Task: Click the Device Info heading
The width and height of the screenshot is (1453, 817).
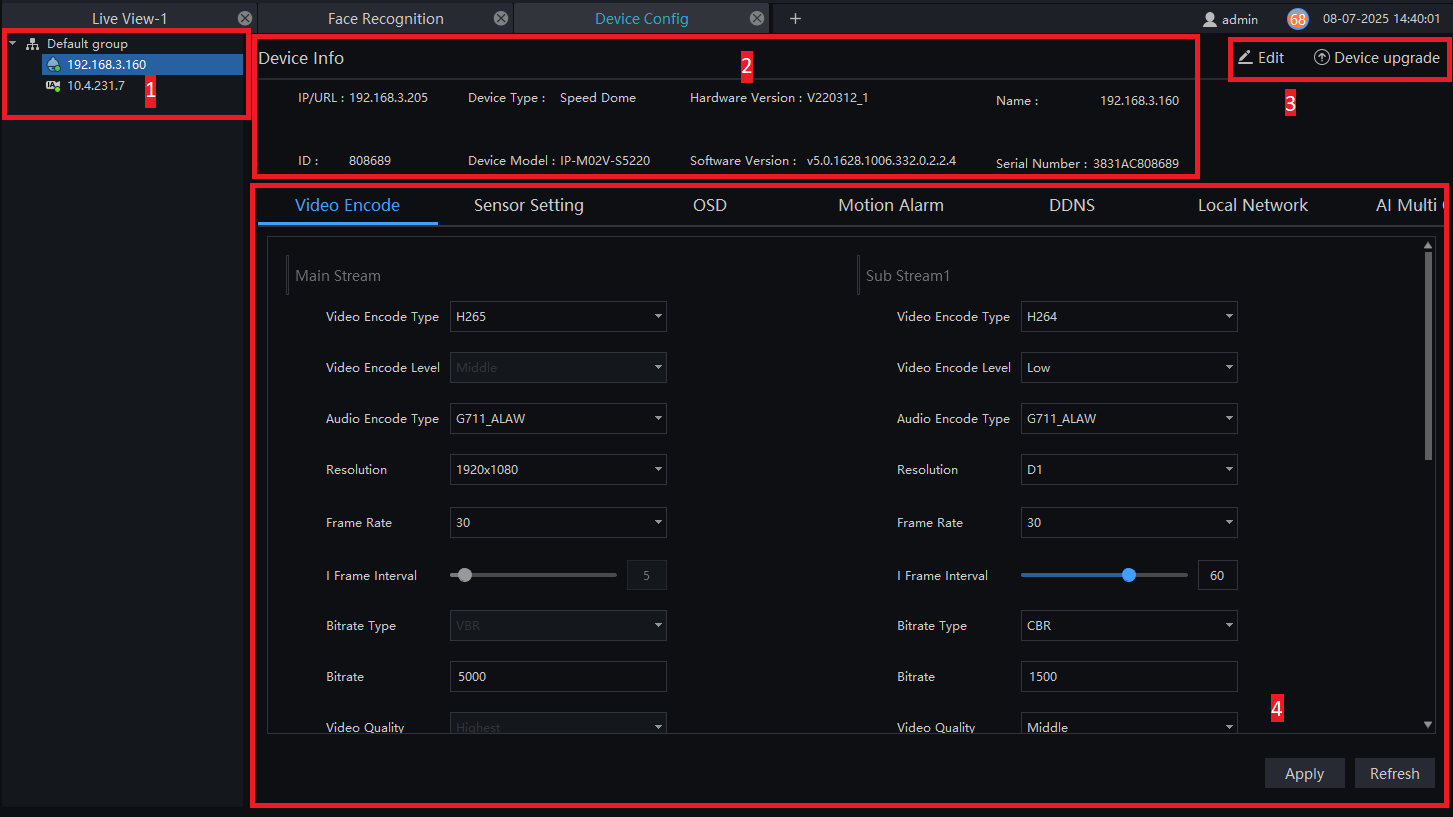Action: tap(301, 58)
